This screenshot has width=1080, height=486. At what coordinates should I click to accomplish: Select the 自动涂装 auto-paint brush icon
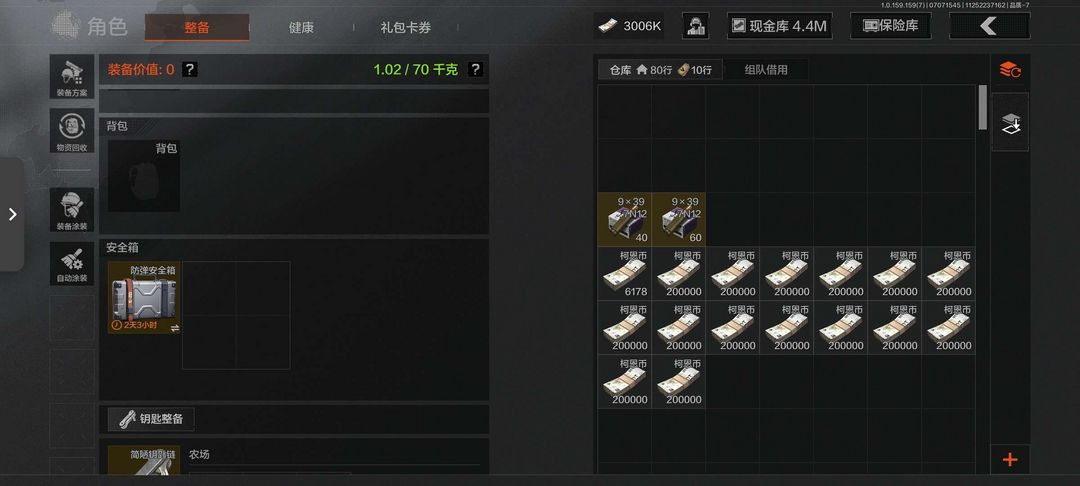coord(72,264)
